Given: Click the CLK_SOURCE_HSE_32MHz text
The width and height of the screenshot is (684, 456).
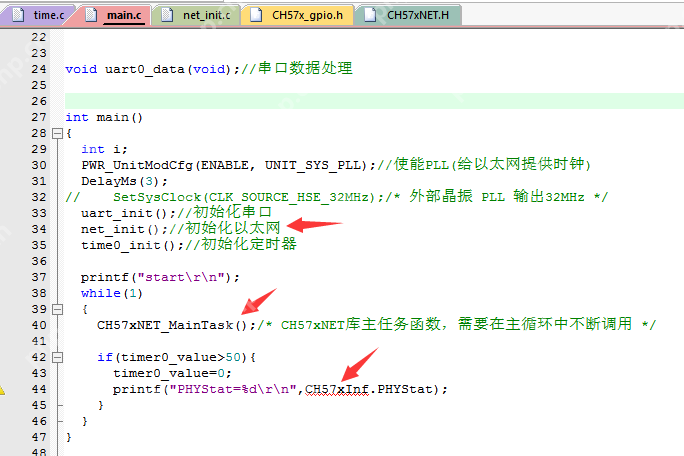Looking at the screenshot, I should click(289, 197).
